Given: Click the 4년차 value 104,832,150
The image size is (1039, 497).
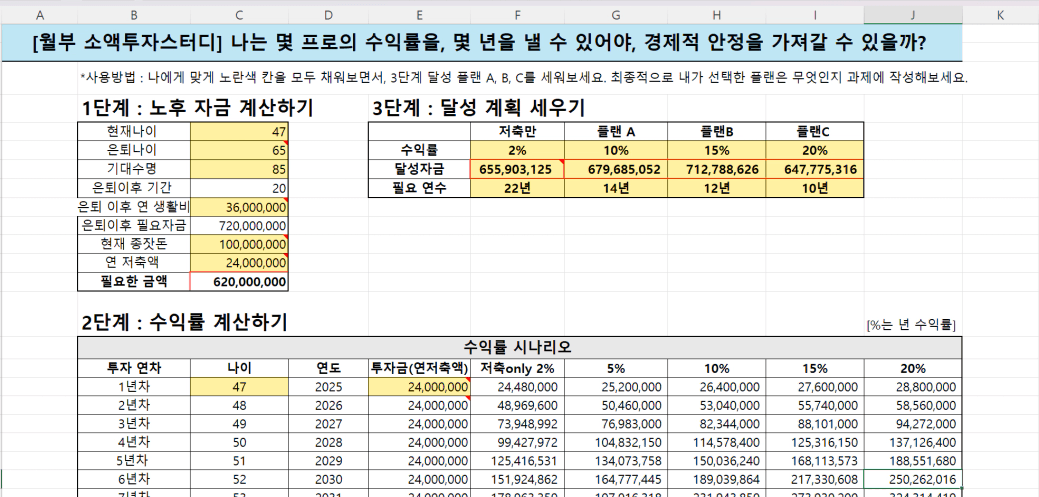Looking at the screenshot, I should point(616,443).
